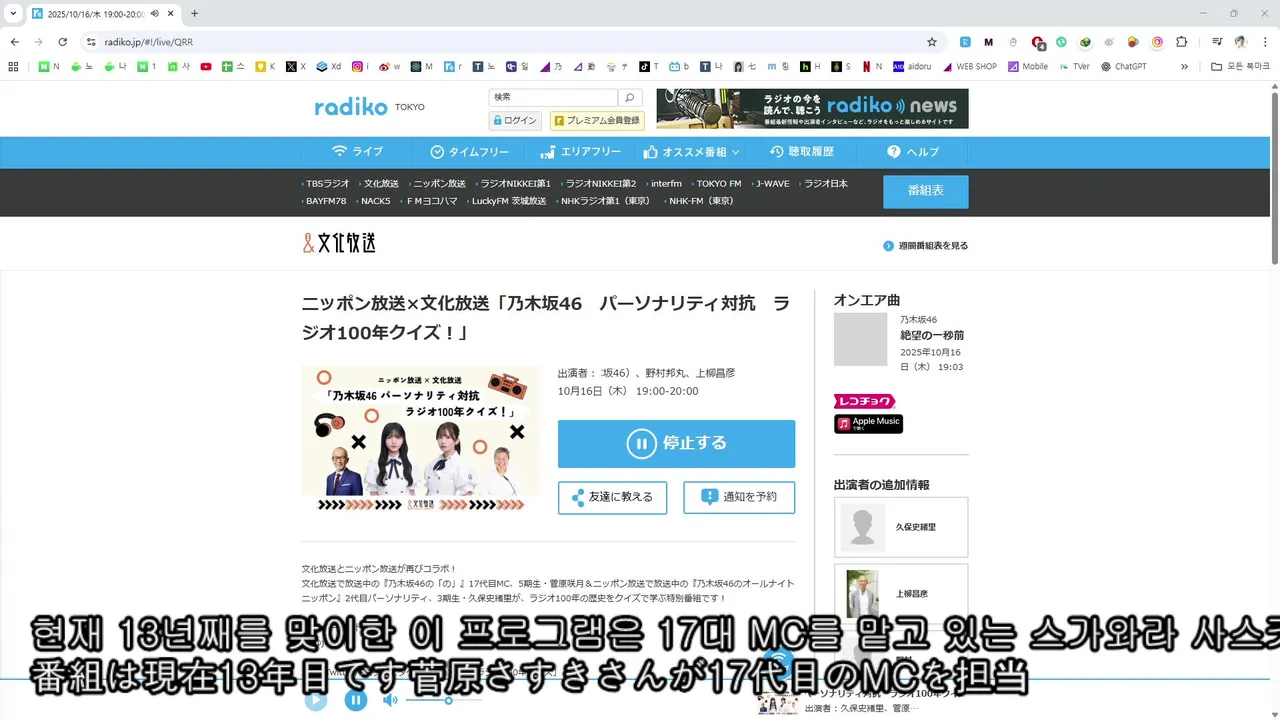Expand hidden bookmarks chevron

[1185, 67]
